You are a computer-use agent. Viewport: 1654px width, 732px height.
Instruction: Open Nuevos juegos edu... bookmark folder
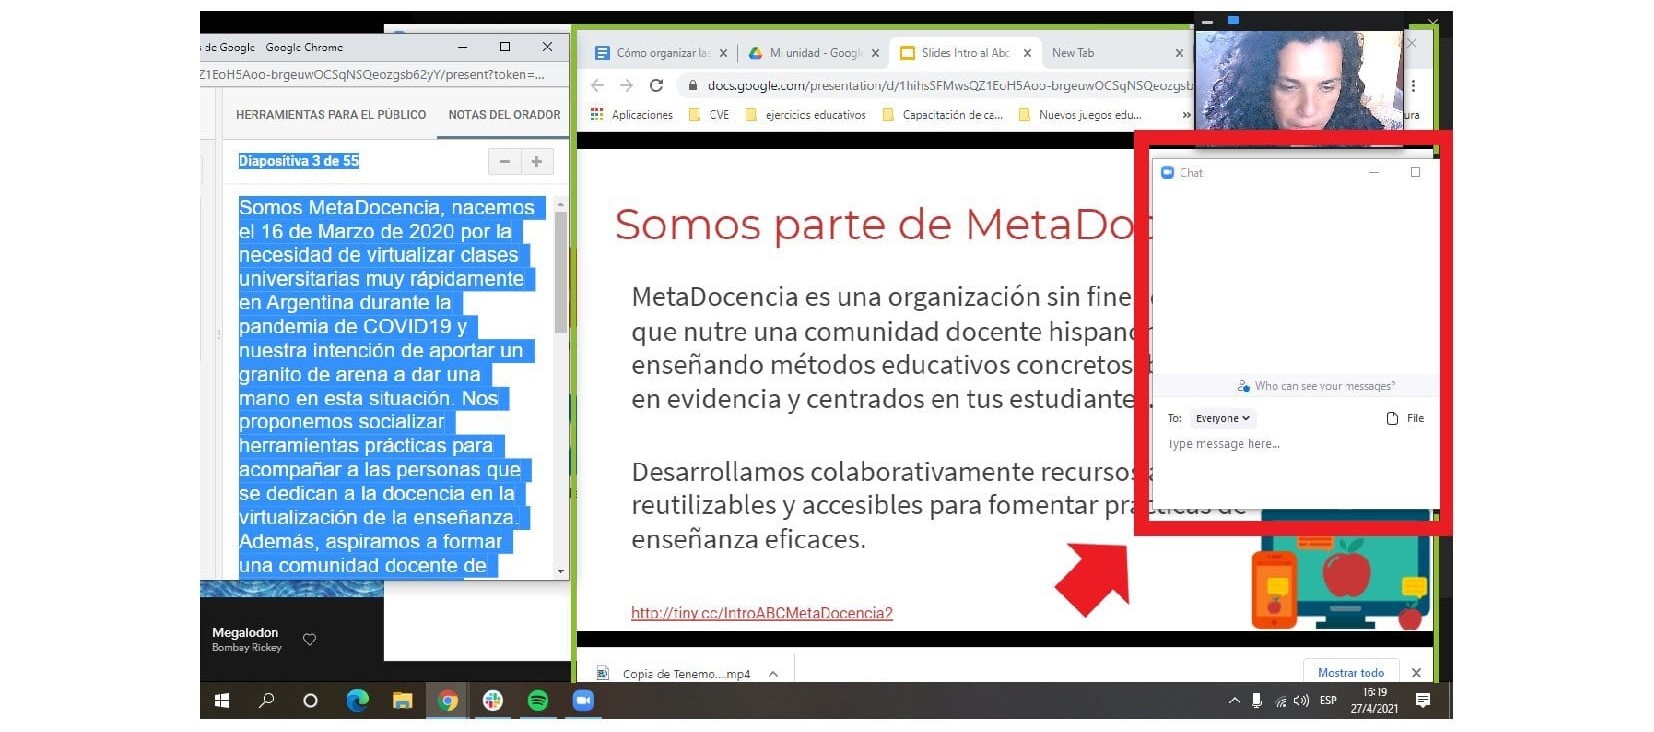[x=1079, y=115]
